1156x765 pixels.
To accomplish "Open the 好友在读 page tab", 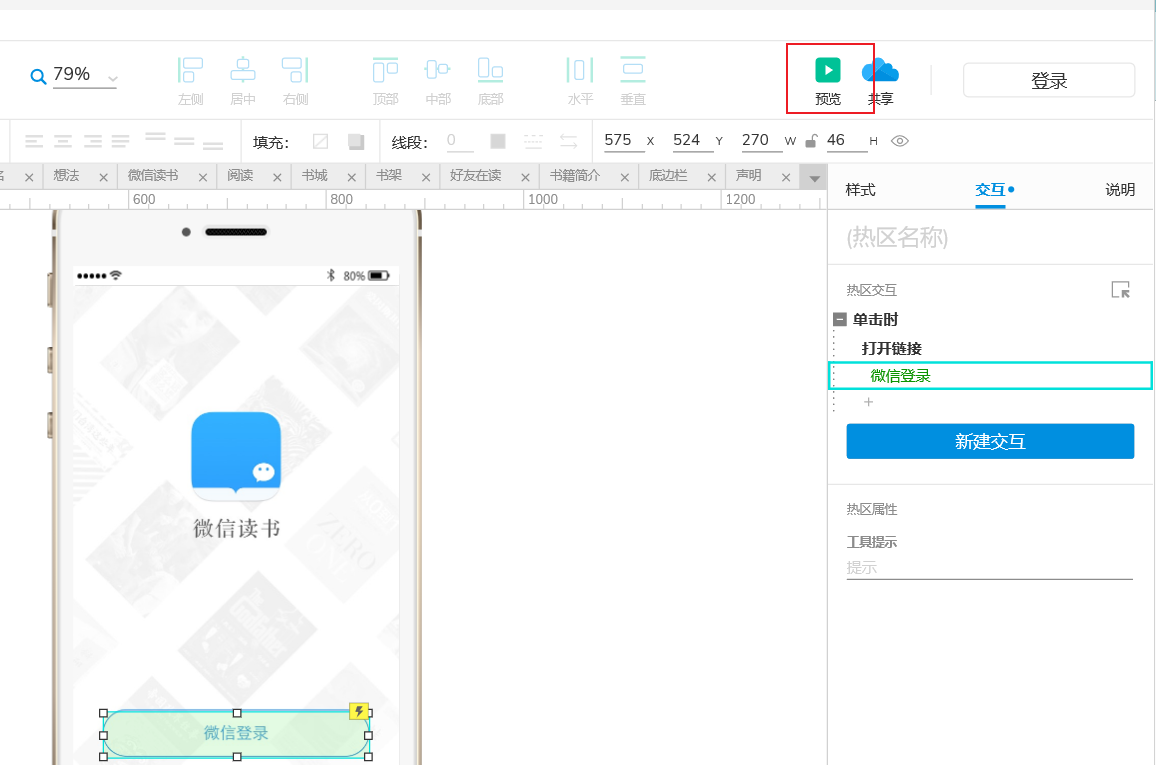I will click(476, 175).
